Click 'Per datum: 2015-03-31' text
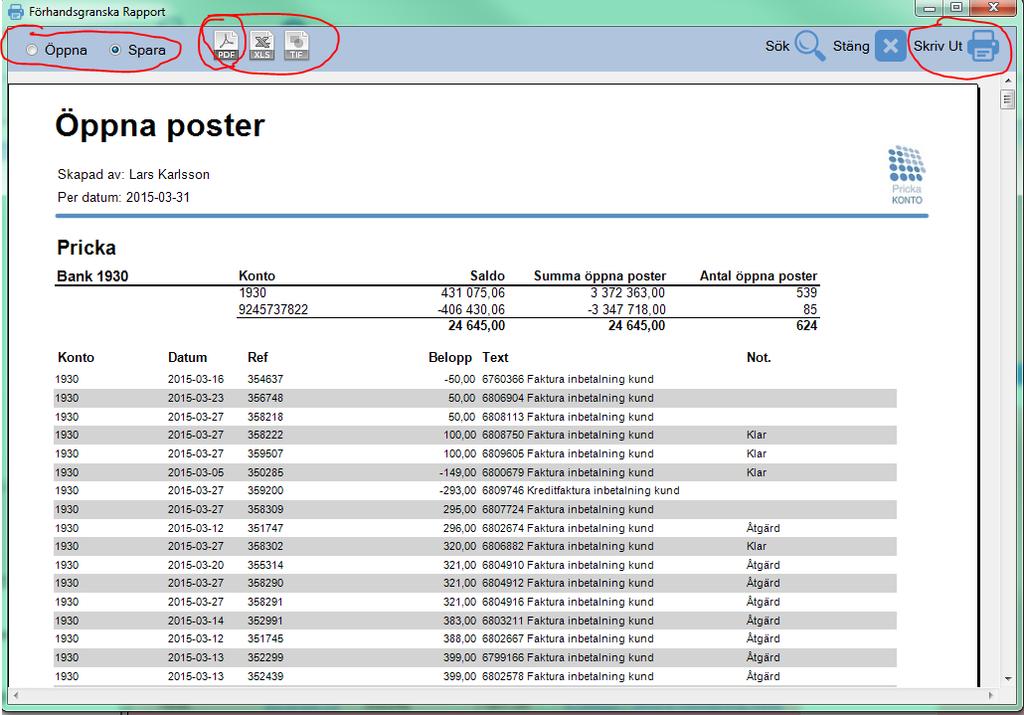The height and width of the screenshot is (715, 1024). point(123,197)
